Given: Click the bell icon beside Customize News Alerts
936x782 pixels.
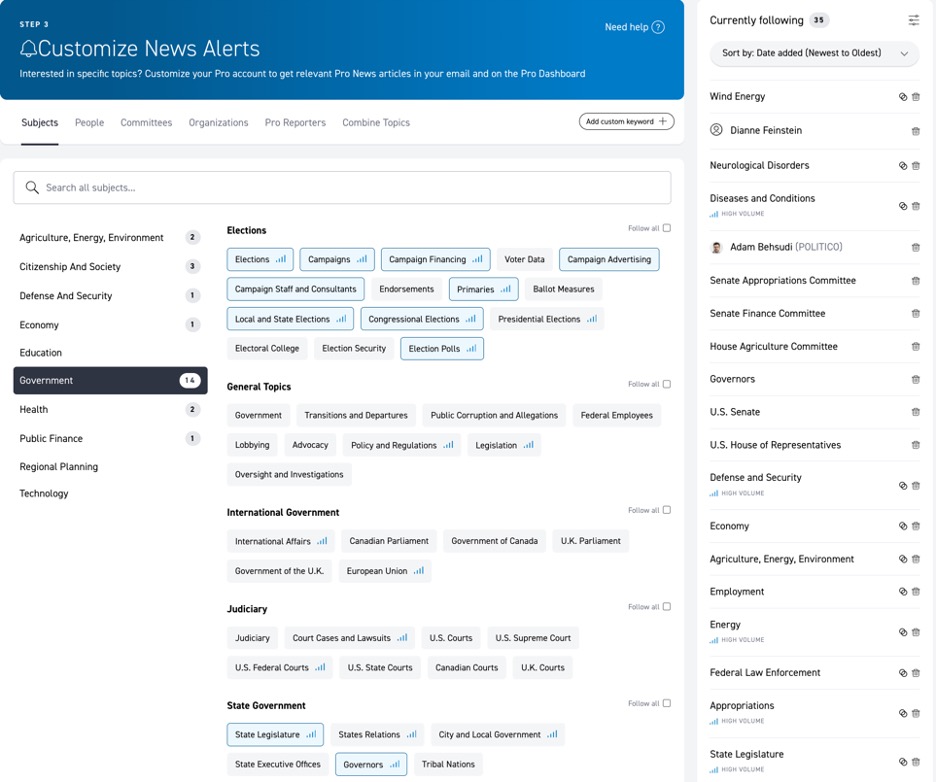Looking at the screenshot, I should (x=28, y=48).
